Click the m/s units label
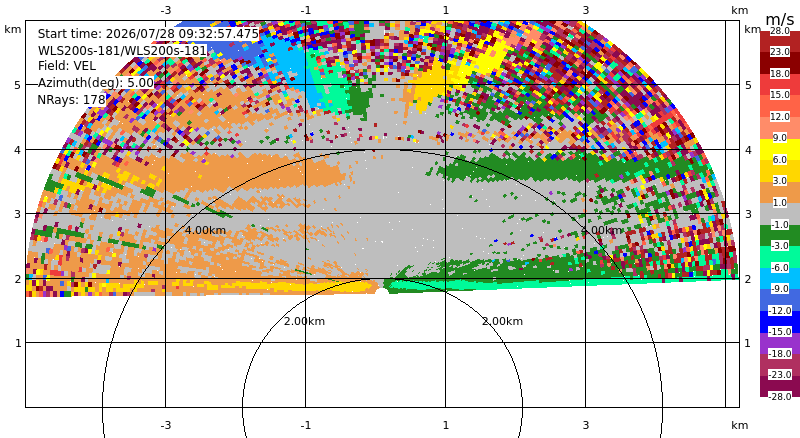Image resolution: width=800 pixels, height=438 pixels. coord(780,19)
